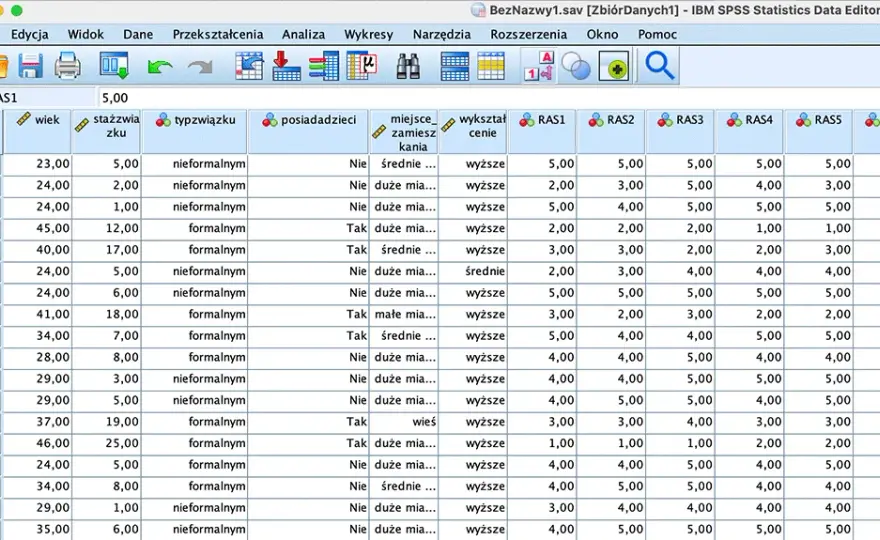Viewport: 880px width, 540px height.
Task: Open Go to Variable red arrow icon
Action: coord(286,66)
